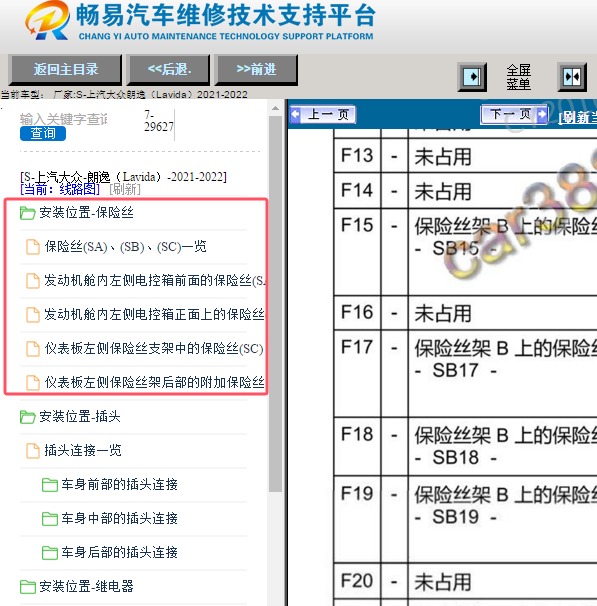This screenshot has height=606, width=597.
Task: Click the platform logo icon
Action: pos(48,20)
